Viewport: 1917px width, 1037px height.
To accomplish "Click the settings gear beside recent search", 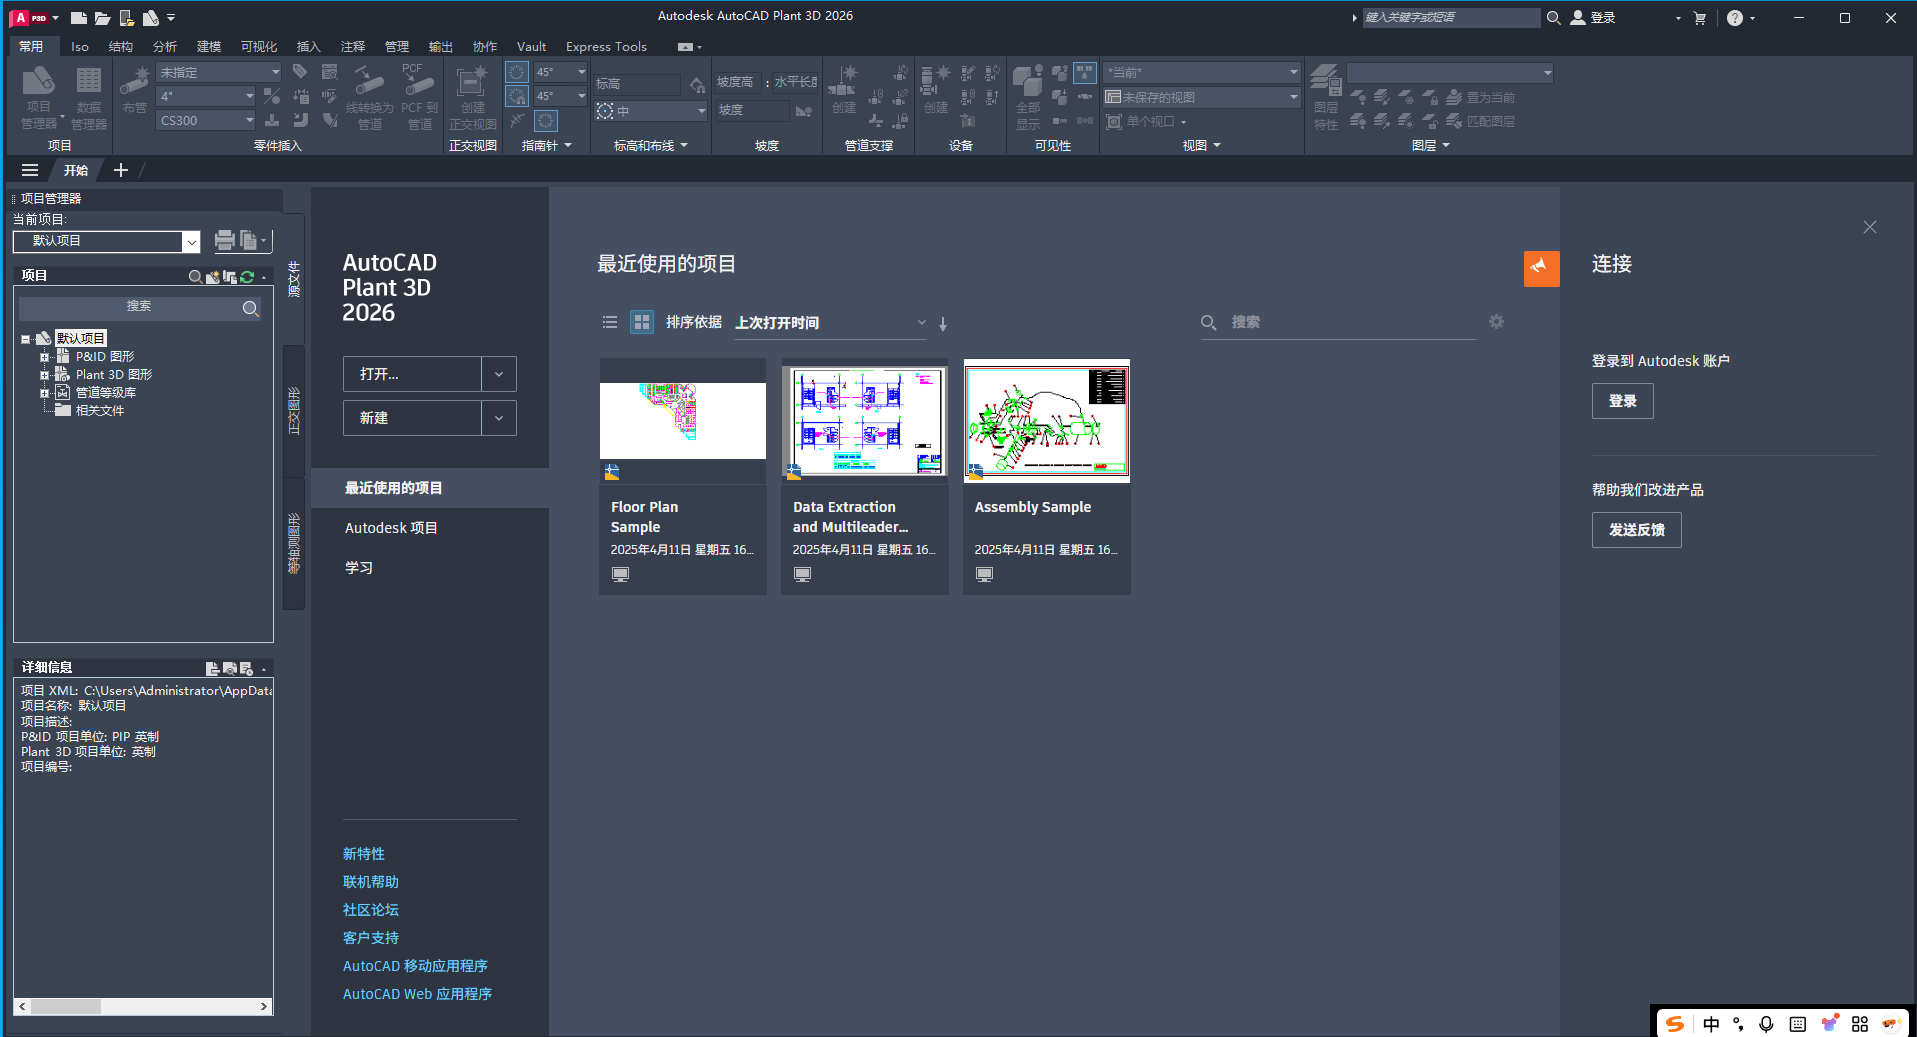I will click(1496, 322).
